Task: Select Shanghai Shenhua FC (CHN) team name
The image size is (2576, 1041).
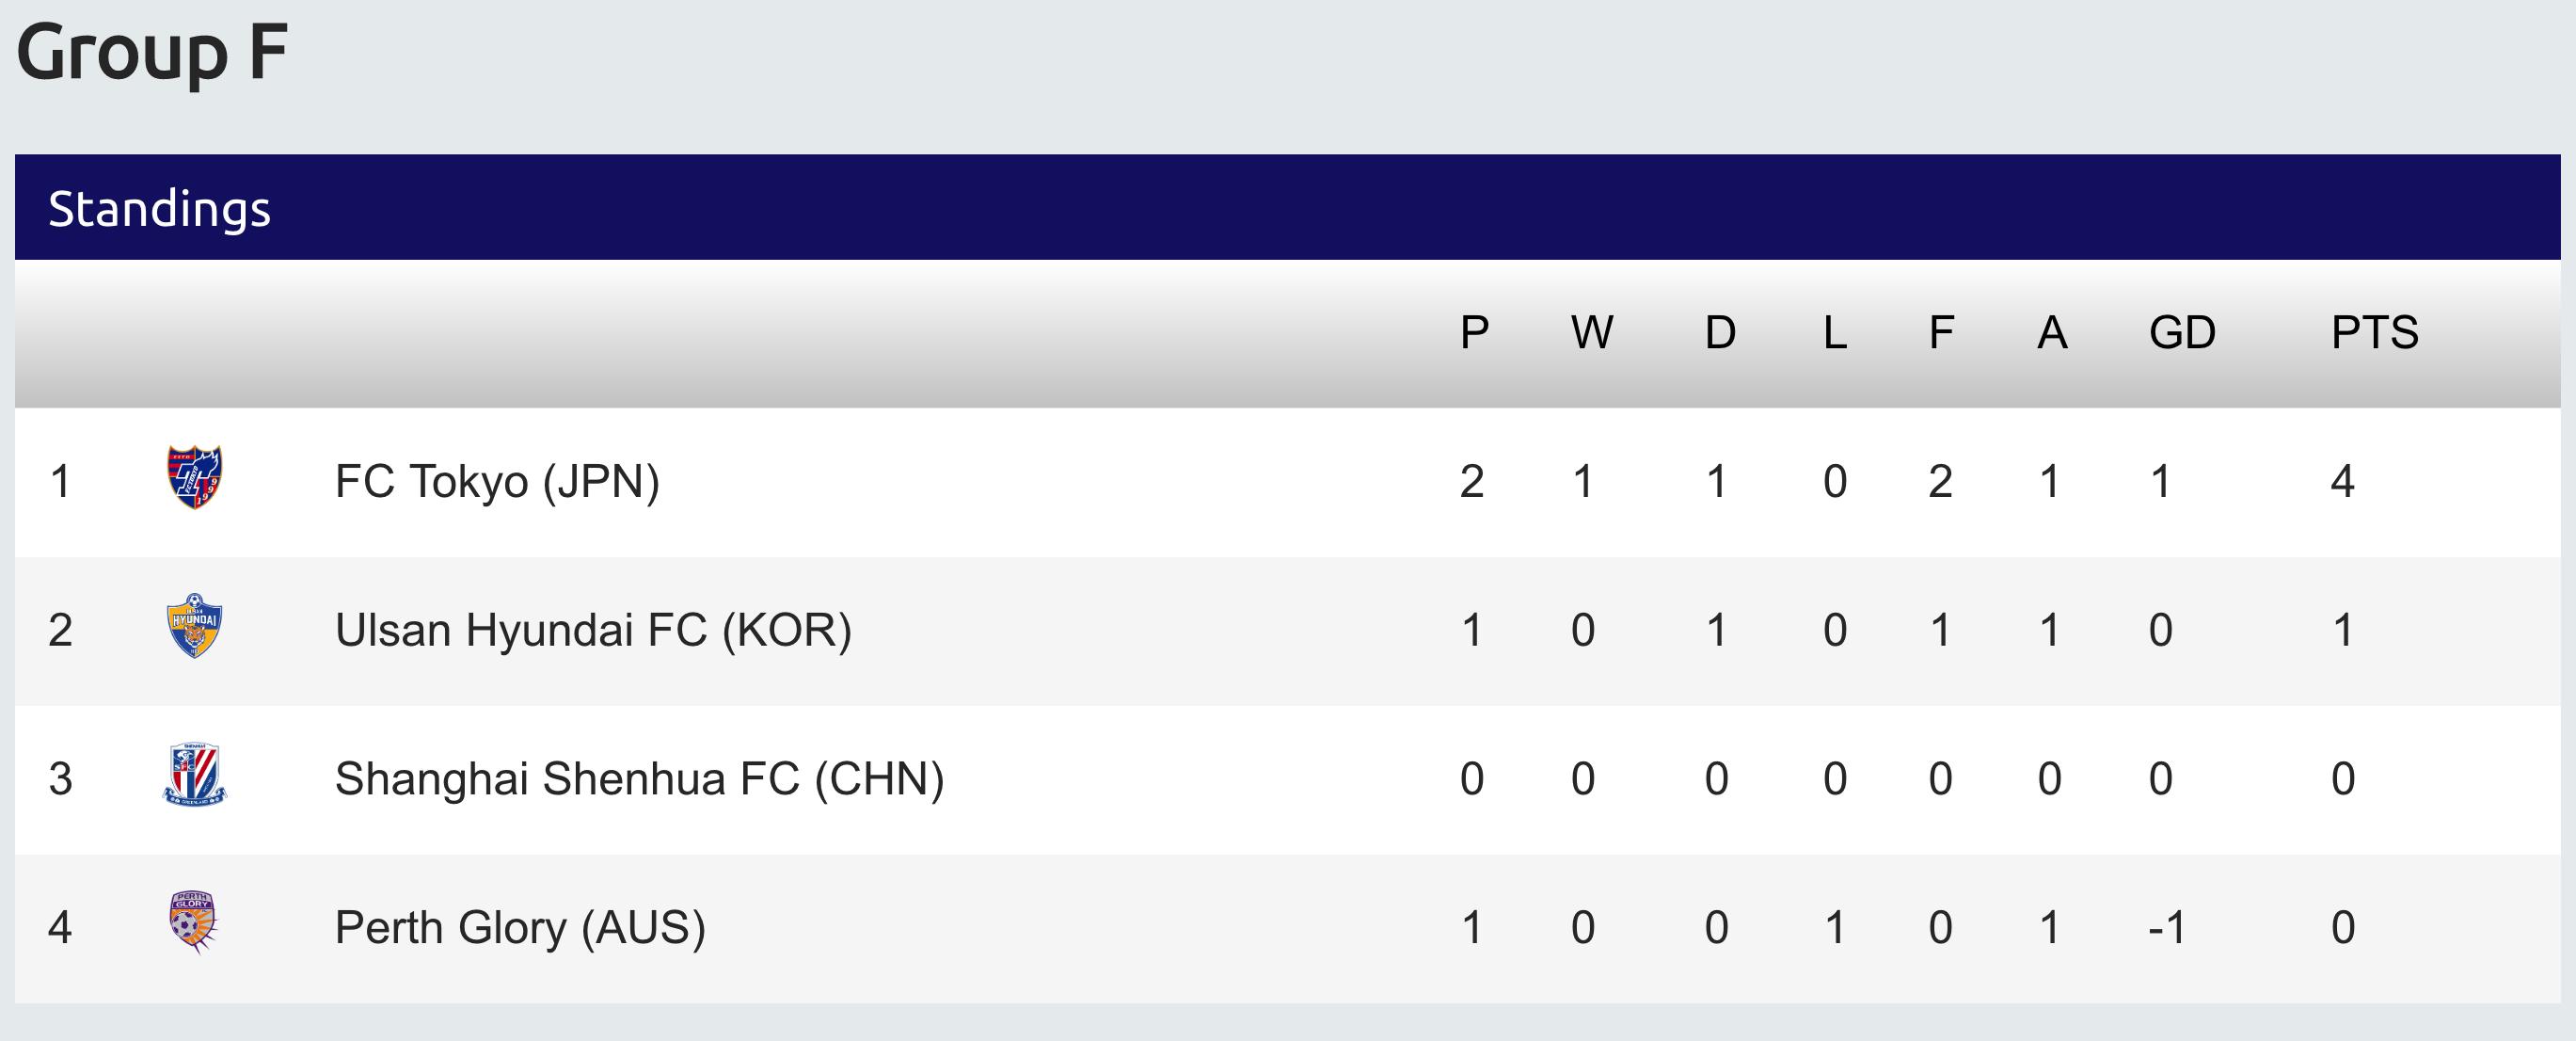Action: point(639,780)
